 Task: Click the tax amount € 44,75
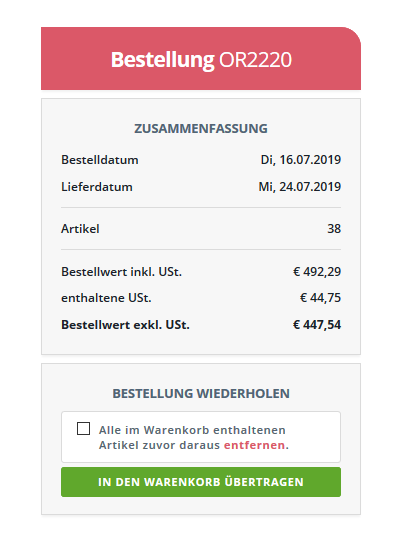pyautogui.click(x=320, y=298)
